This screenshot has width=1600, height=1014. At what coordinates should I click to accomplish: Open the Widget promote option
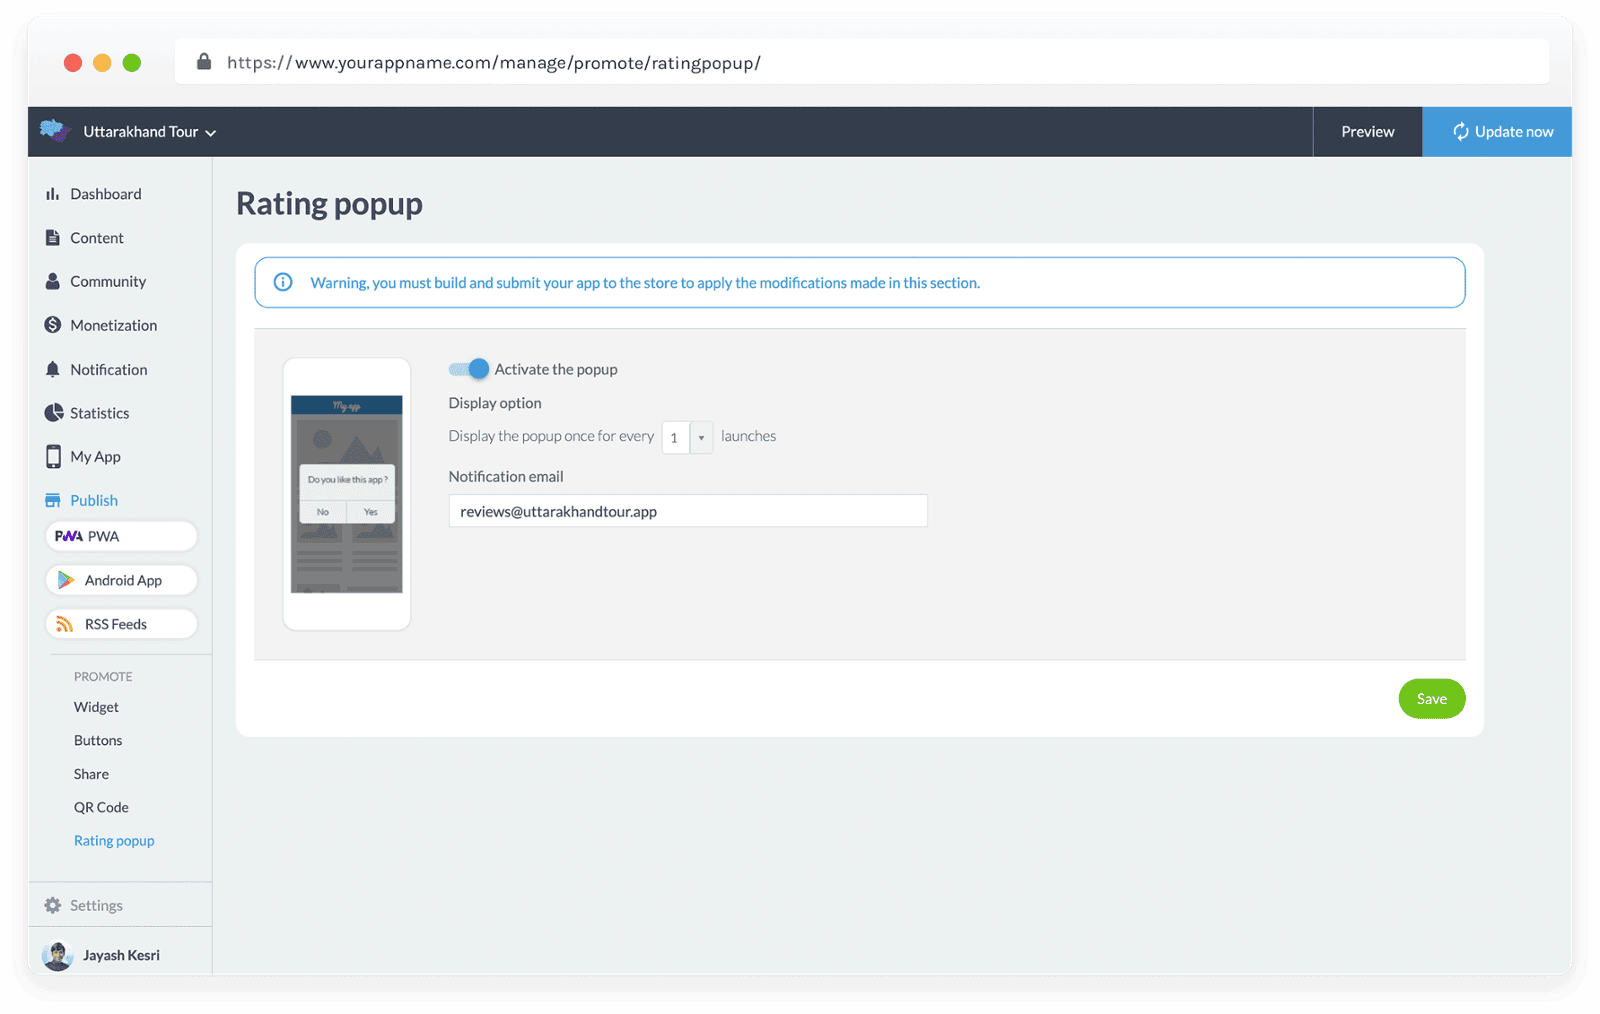[96, 707]
